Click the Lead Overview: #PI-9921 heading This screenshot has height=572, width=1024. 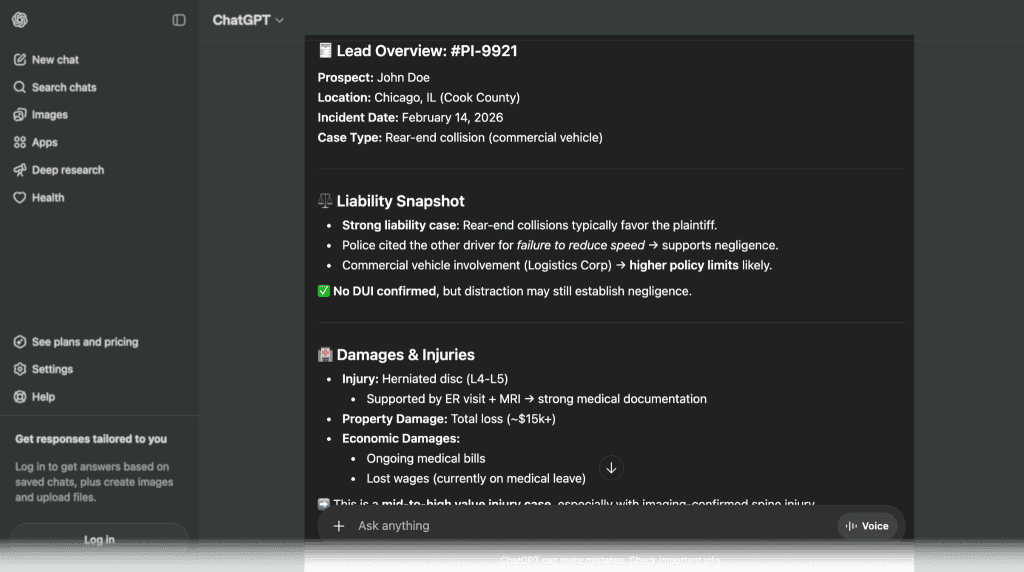[x=417, y=51]
